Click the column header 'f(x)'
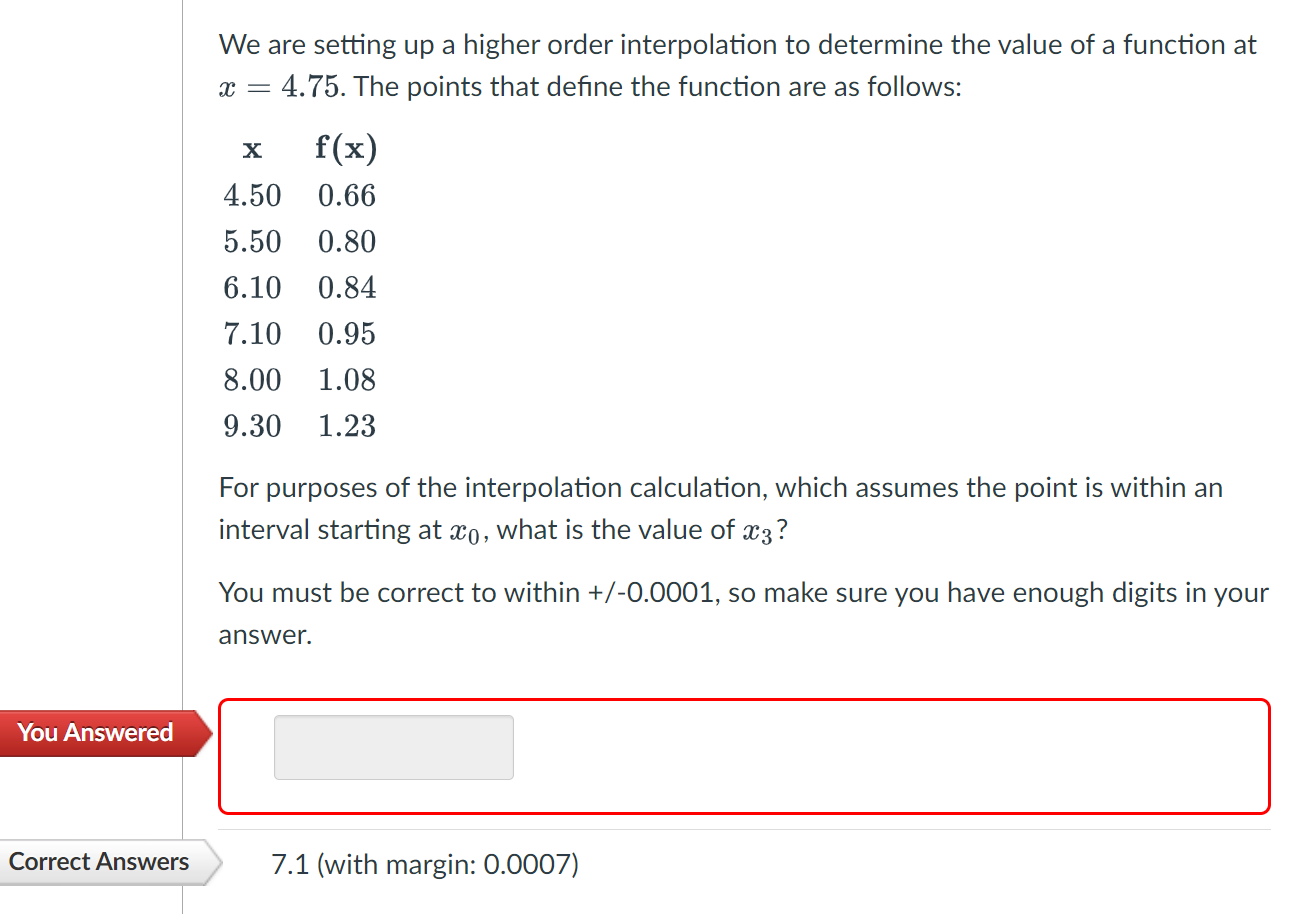1295x914 pixels. [x=346, y=147]
